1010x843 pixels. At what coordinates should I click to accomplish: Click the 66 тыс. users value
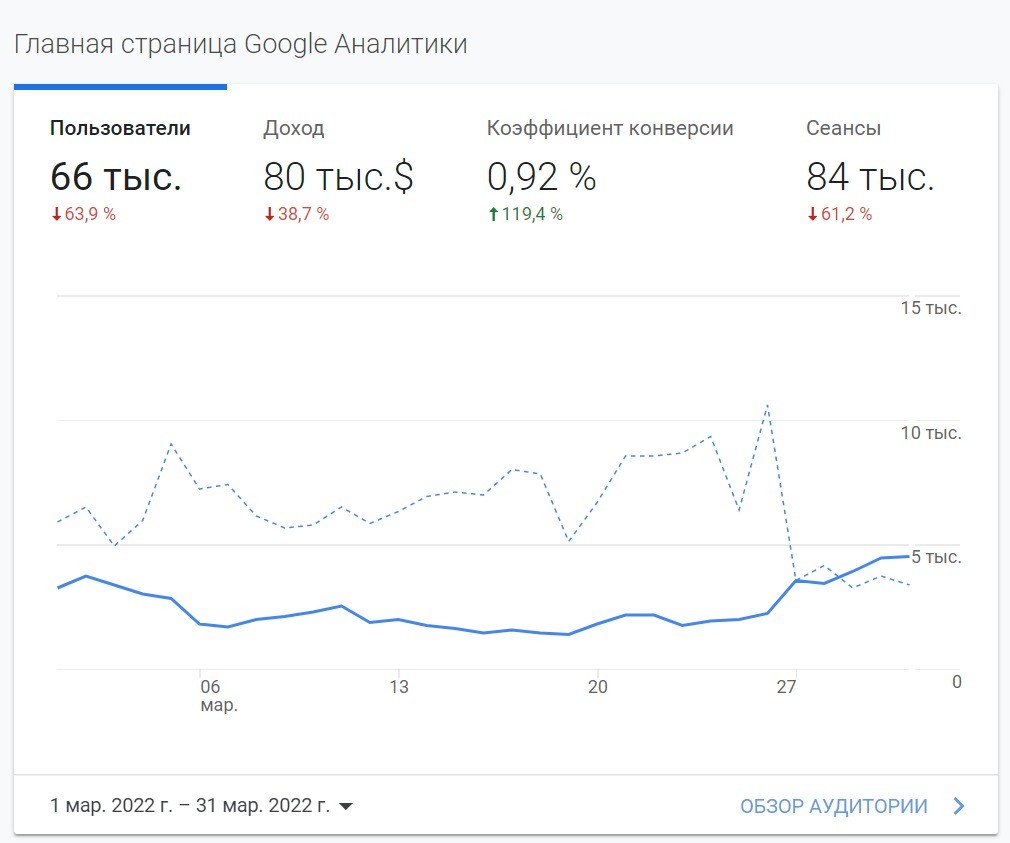pyautogui.click(x=116, y=176)
